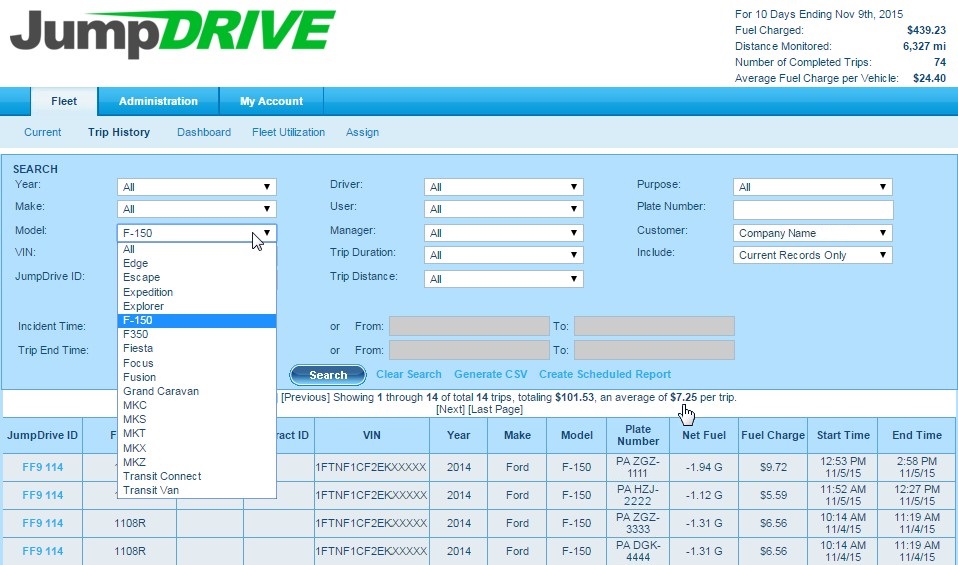Click the JumpDrive ID column header
Screen dimensions: 958x565
(42, 436)
